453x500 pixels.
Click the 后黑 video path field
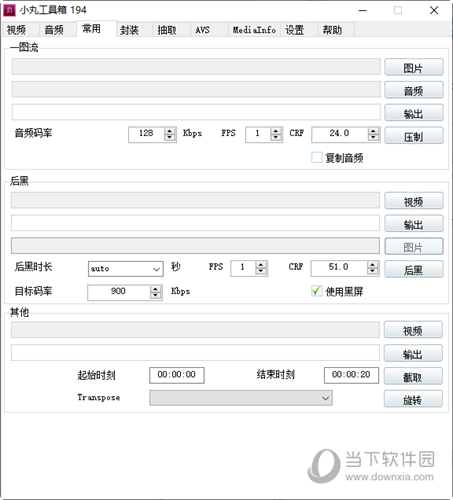coord(195,200)
